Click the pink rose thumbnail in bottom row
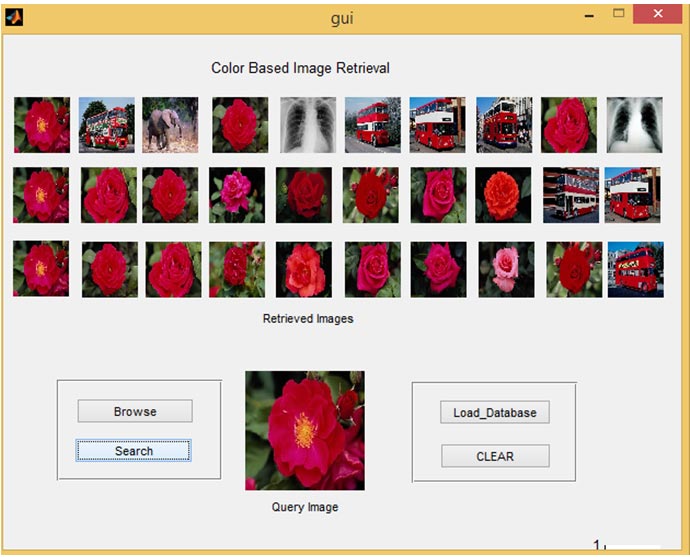This screenshot has width=690, height=557. (x=505, y=269)
